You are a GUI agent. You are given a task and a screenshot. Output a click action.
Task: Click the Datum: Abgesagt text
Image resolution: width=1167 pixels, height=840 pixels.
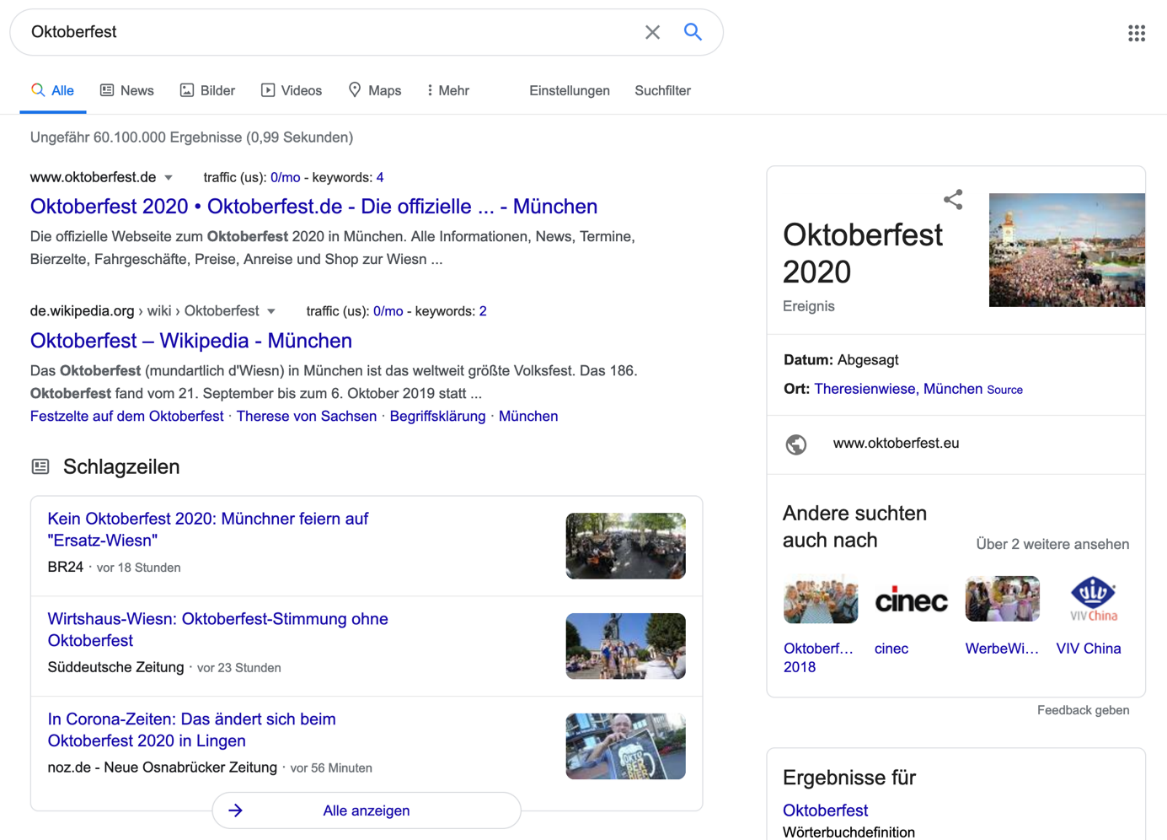841,360
